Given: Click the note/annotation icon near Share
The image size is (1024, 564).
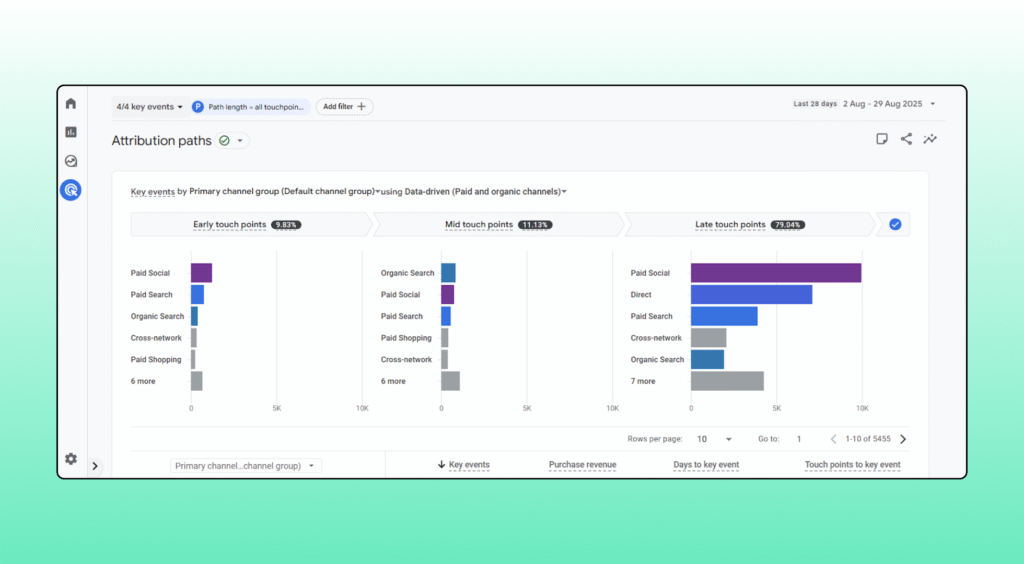Looking at the screenshot, I should click(x=882, y=139).
